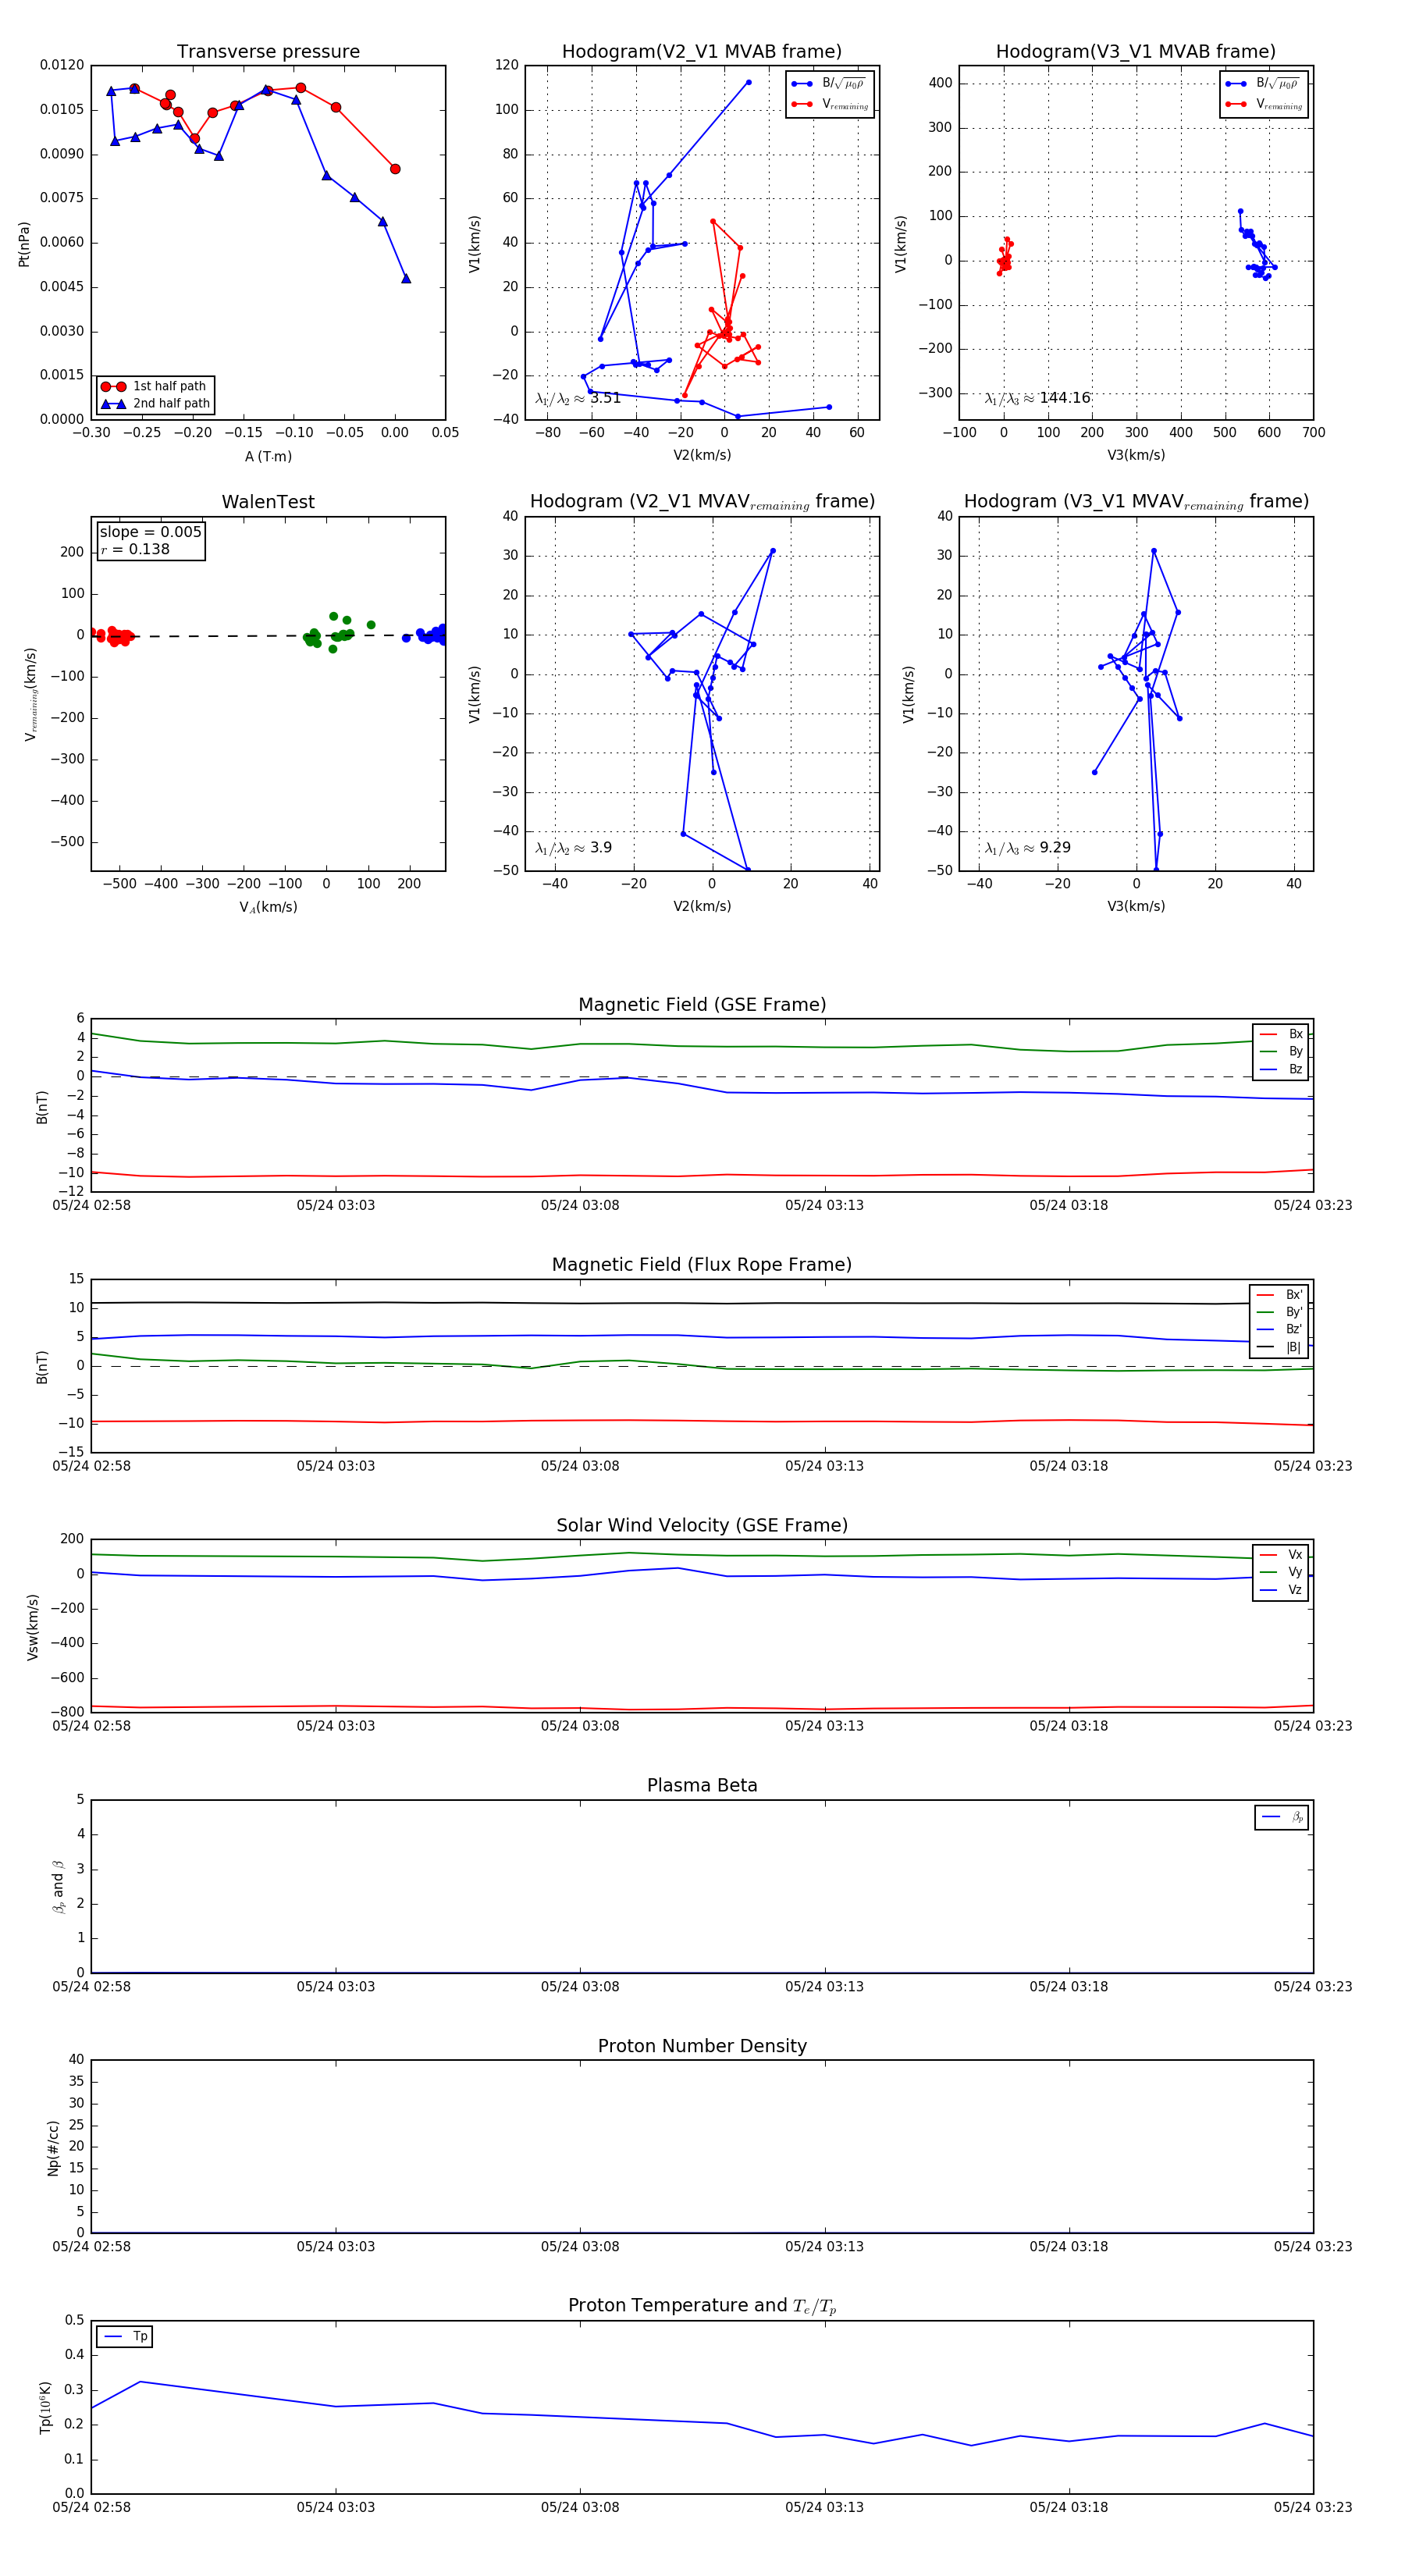1405x2576 pixels.
Task: Click the βp legend entry in the Plasma Beta plot
Action: click(1282, 1817)
